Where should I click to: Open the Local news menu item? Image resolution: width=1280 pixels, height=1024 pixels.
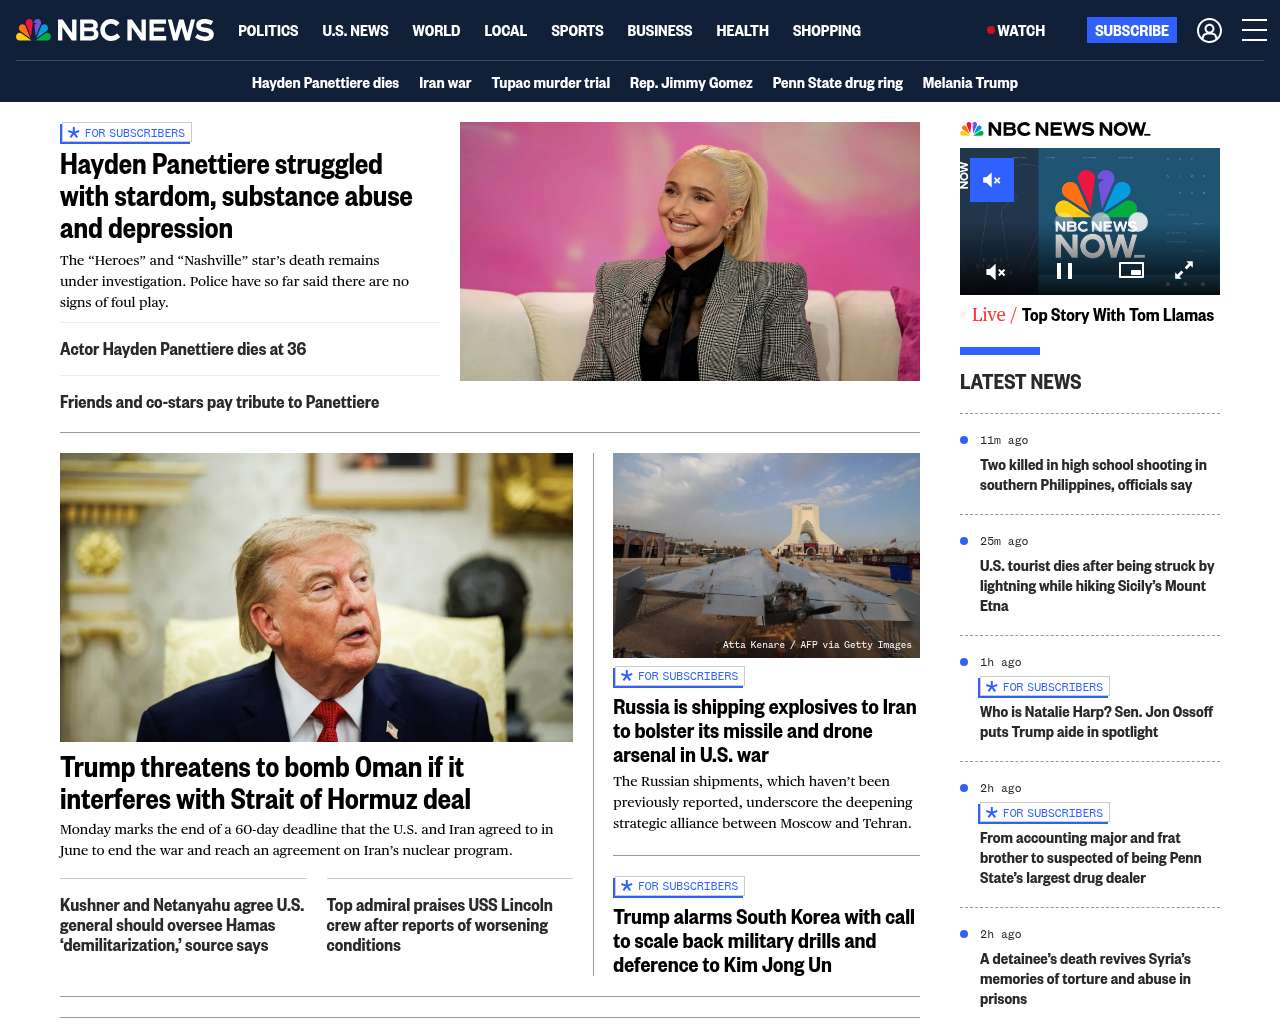(505, 31)
